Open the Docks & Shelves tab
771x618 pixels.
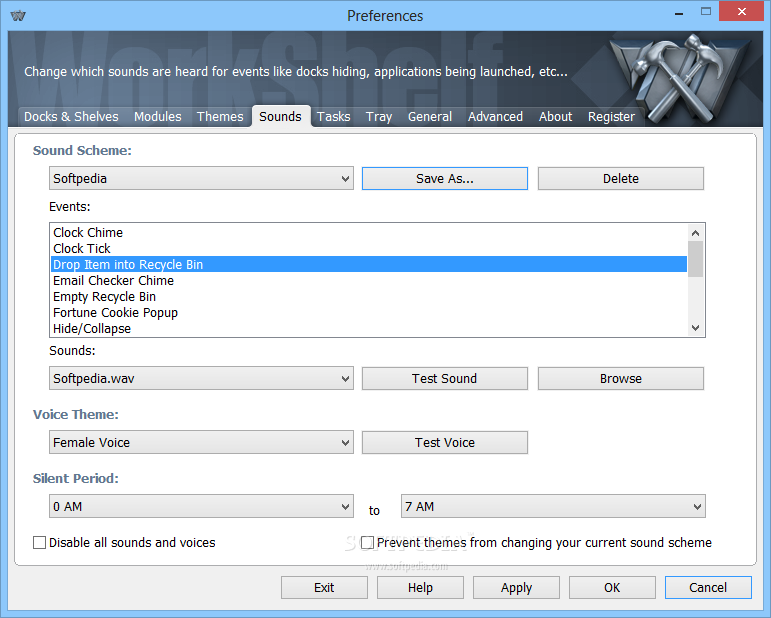71,117
